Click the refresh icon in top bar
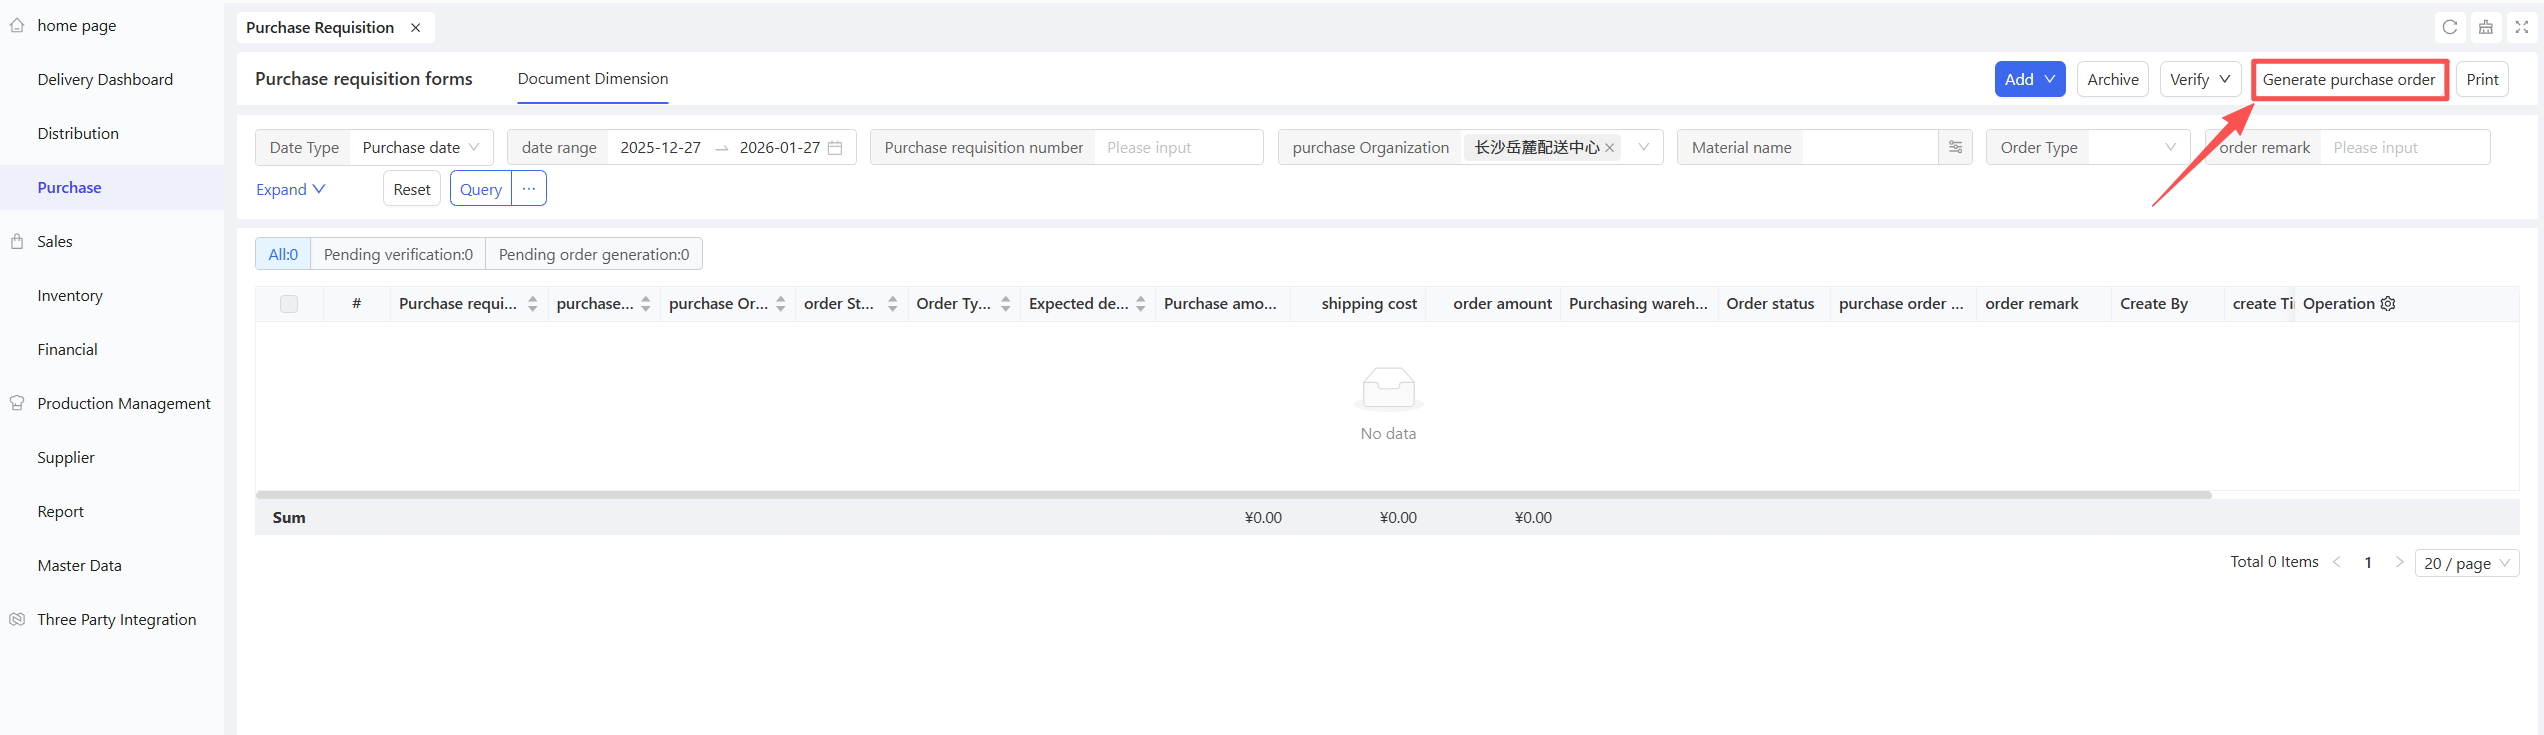2544x735 pixels. click(2449, 27)
